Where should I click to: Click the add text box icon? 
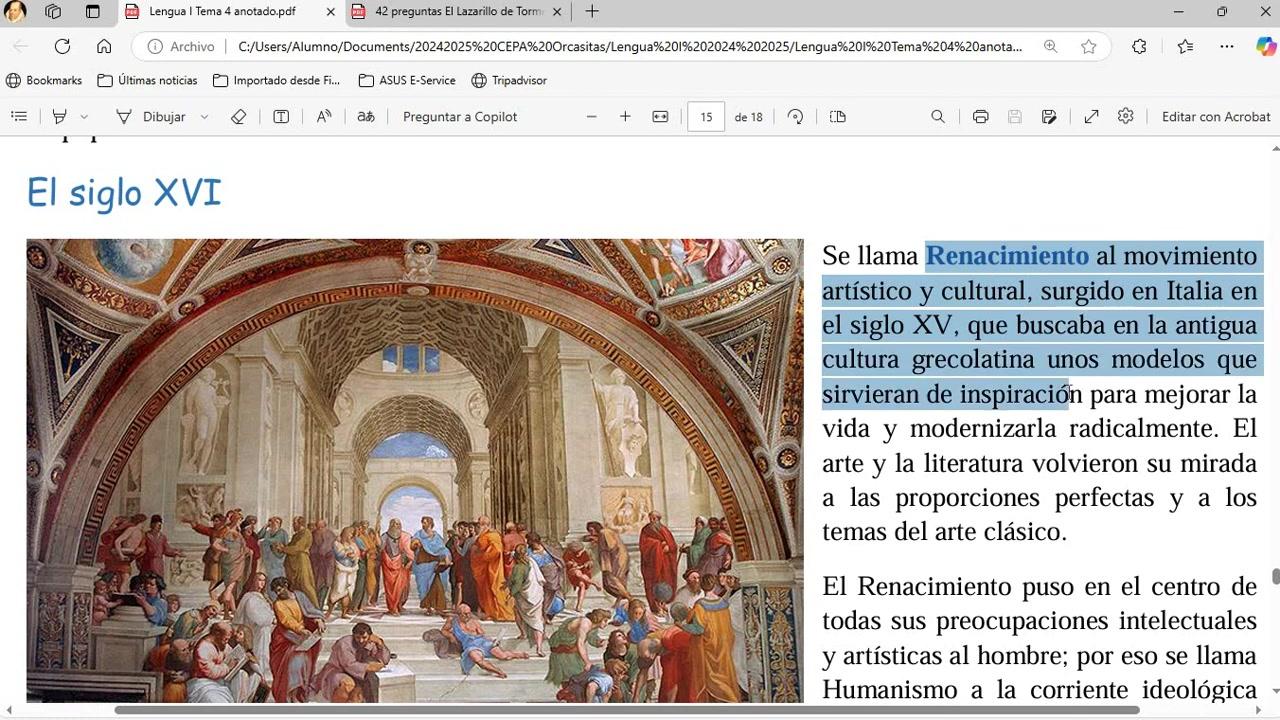pyautogui.click(x=281, y=117)
